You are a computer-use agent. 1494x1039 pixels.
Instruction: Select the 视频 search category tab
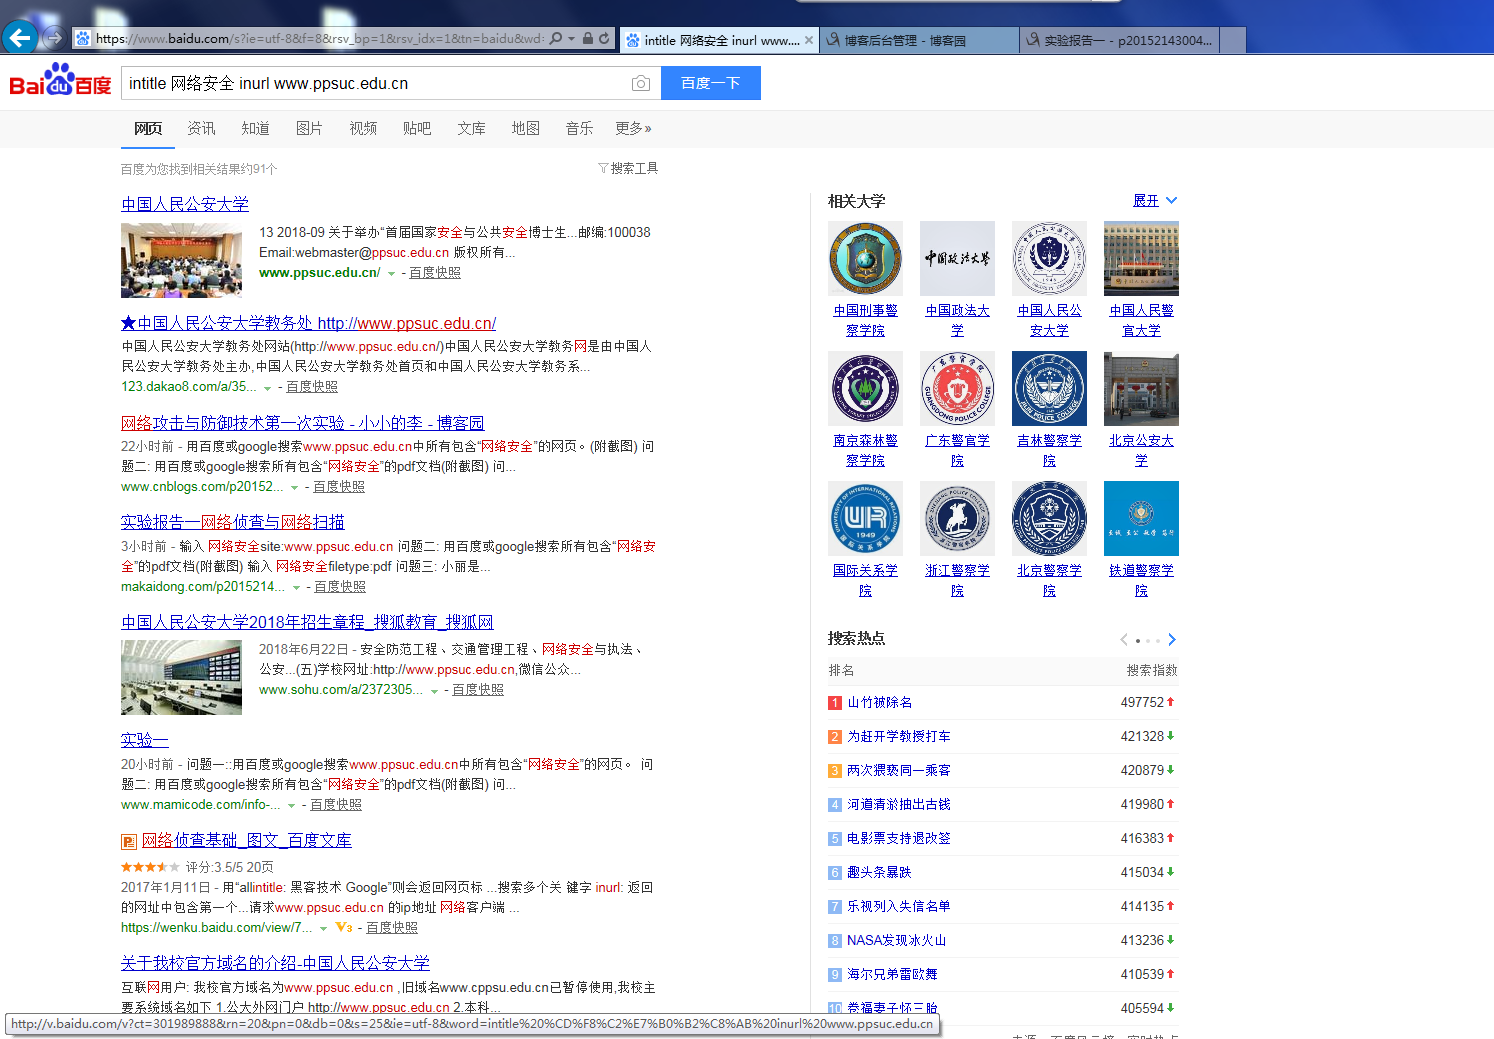click(363, 128)
